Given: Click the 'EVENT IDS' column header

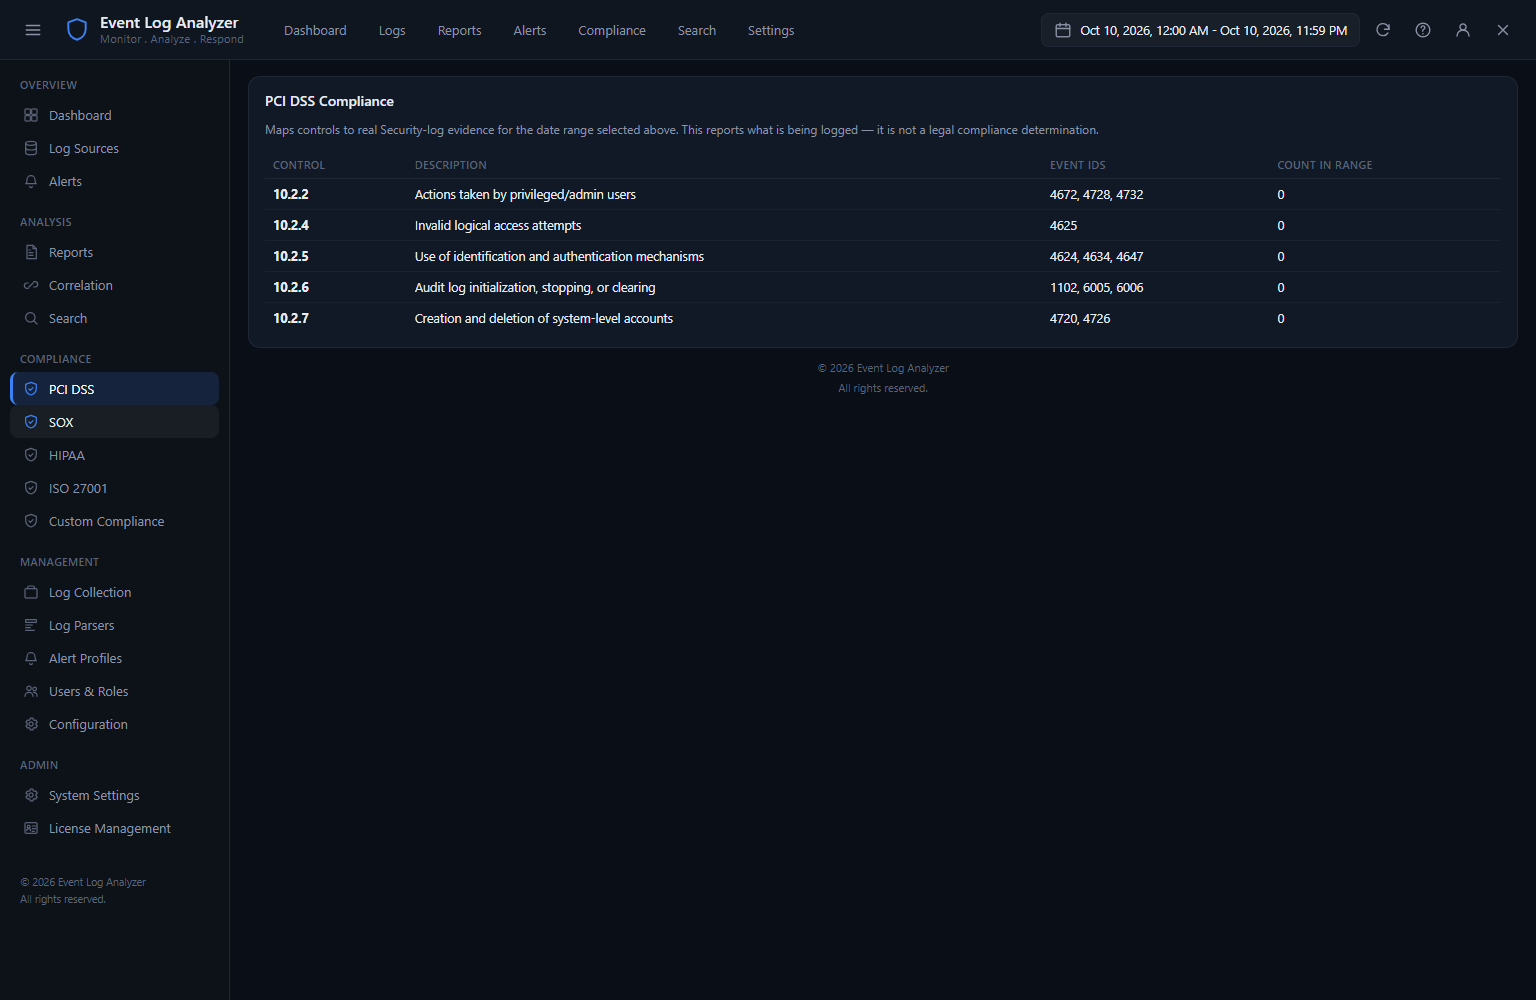Looking at the screenshot, I should (1078, 165).
